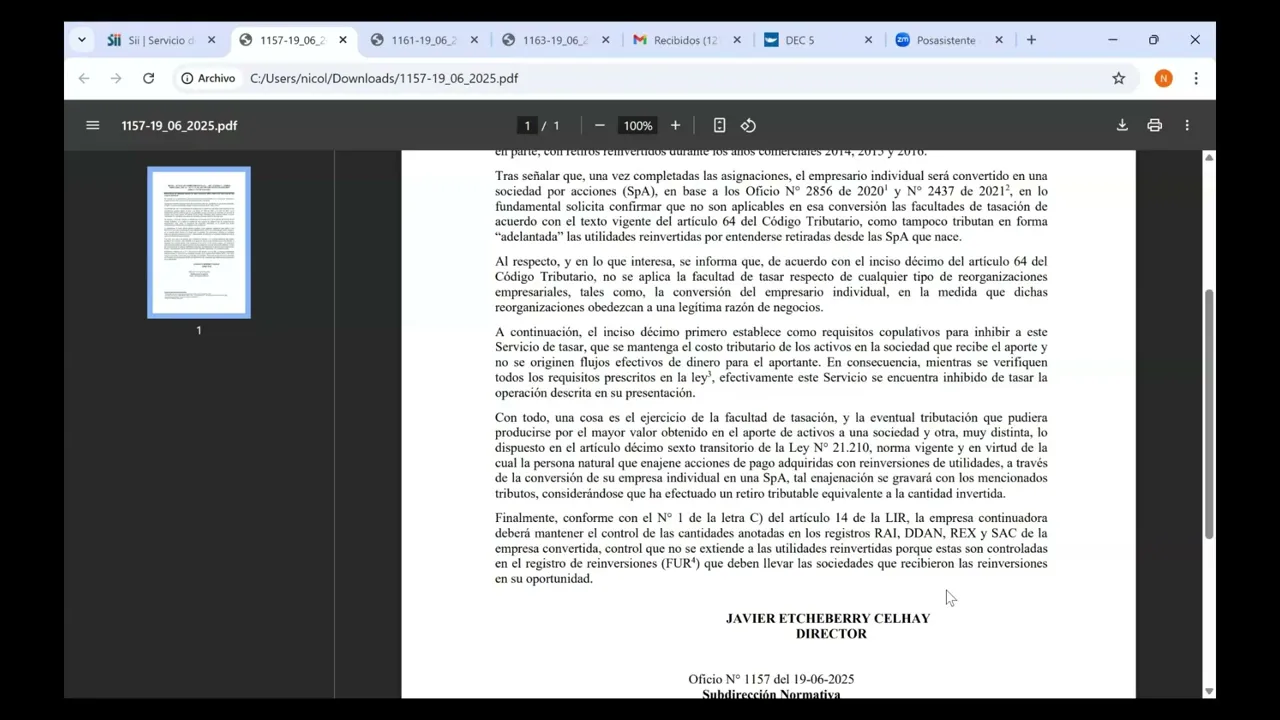This screenshot has height=720, width=1280.
Task: Open the PDF sidebar menu
Action: tap(92, 125)
